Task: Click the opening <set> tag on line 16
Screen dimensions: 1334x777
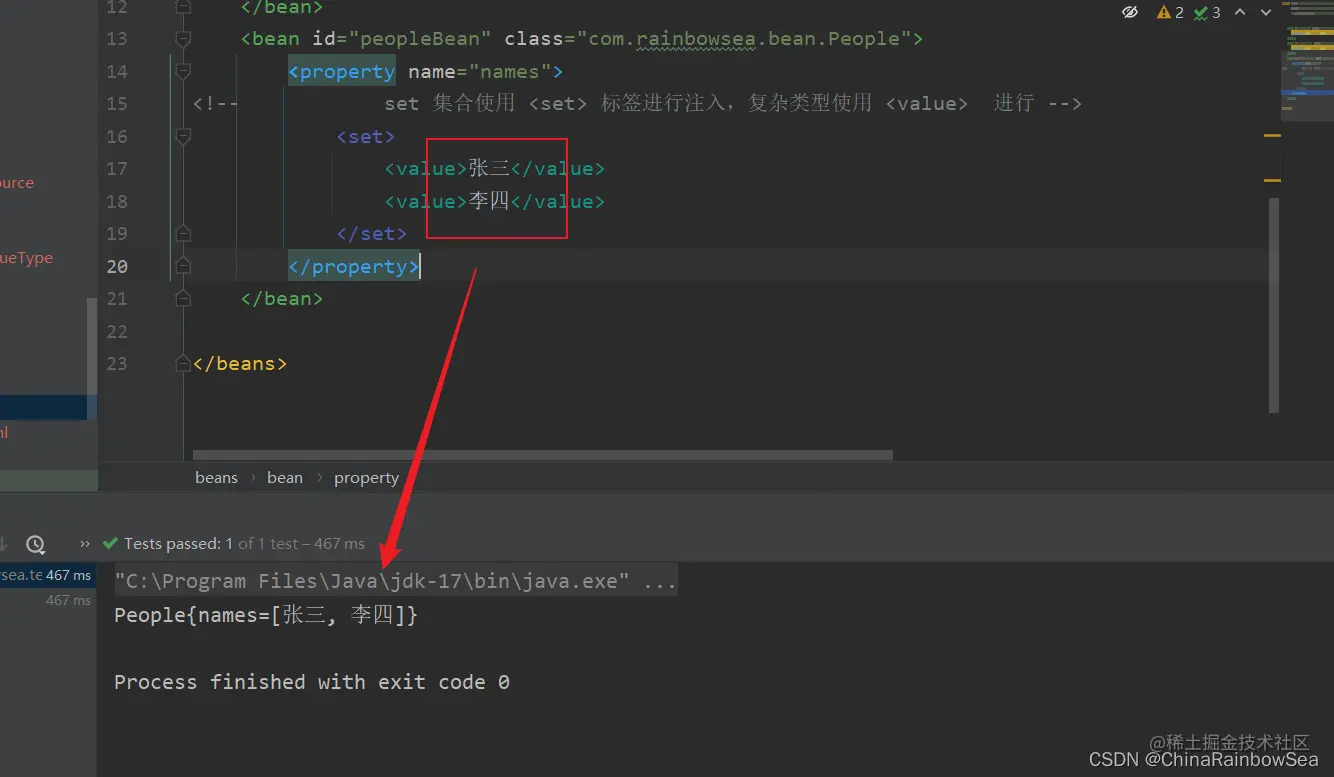Action: (x=366, y=137)
